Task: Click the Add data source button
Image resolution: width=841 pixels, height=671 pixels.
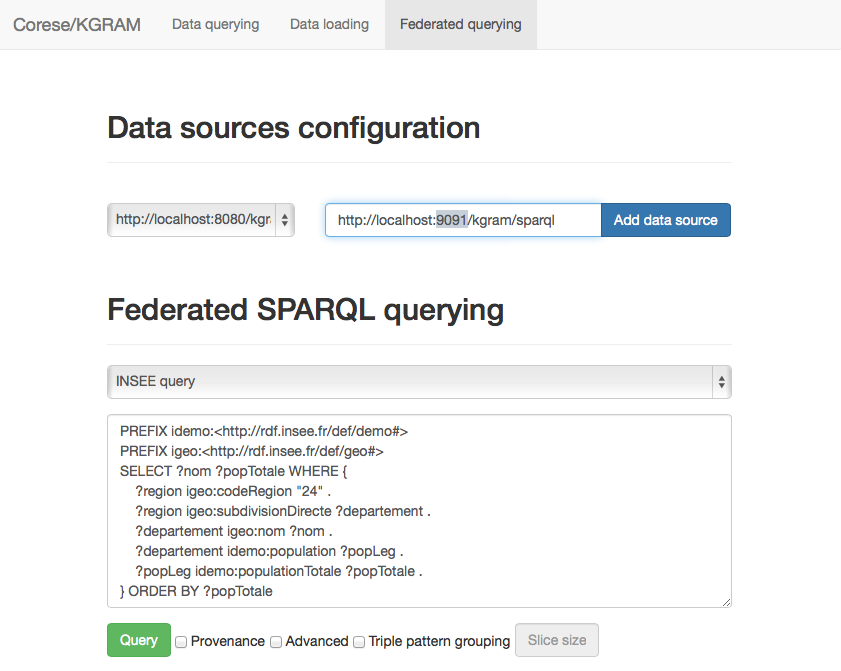Action: tap(666, 220)
